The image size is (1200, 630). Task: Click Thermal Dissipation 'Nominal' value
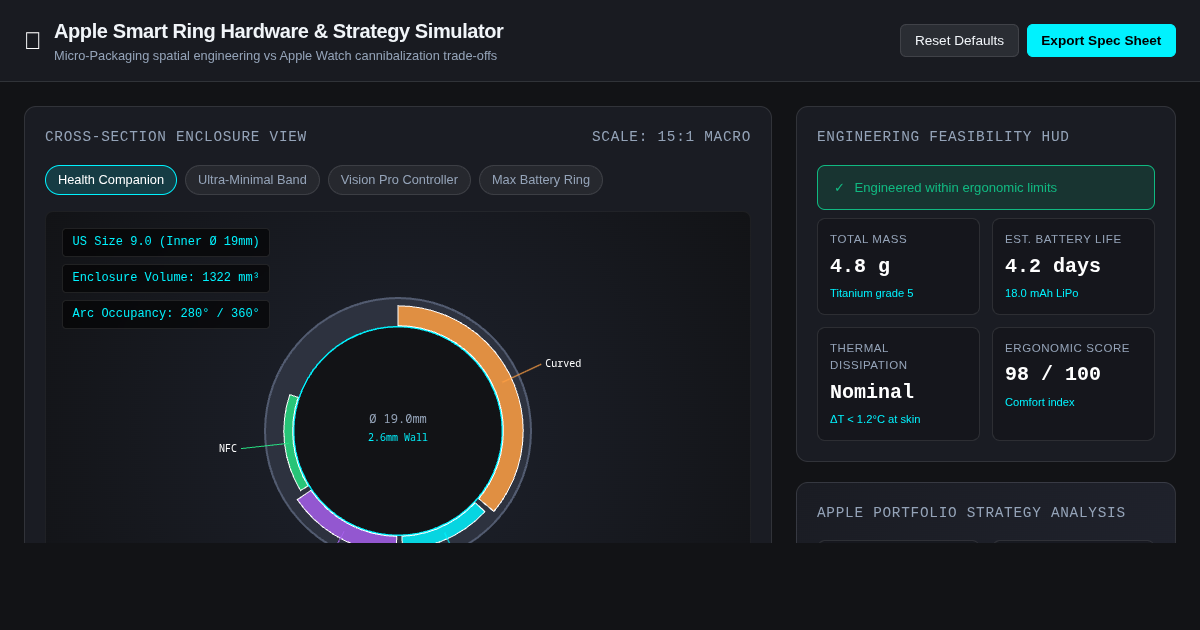point(872,392)
